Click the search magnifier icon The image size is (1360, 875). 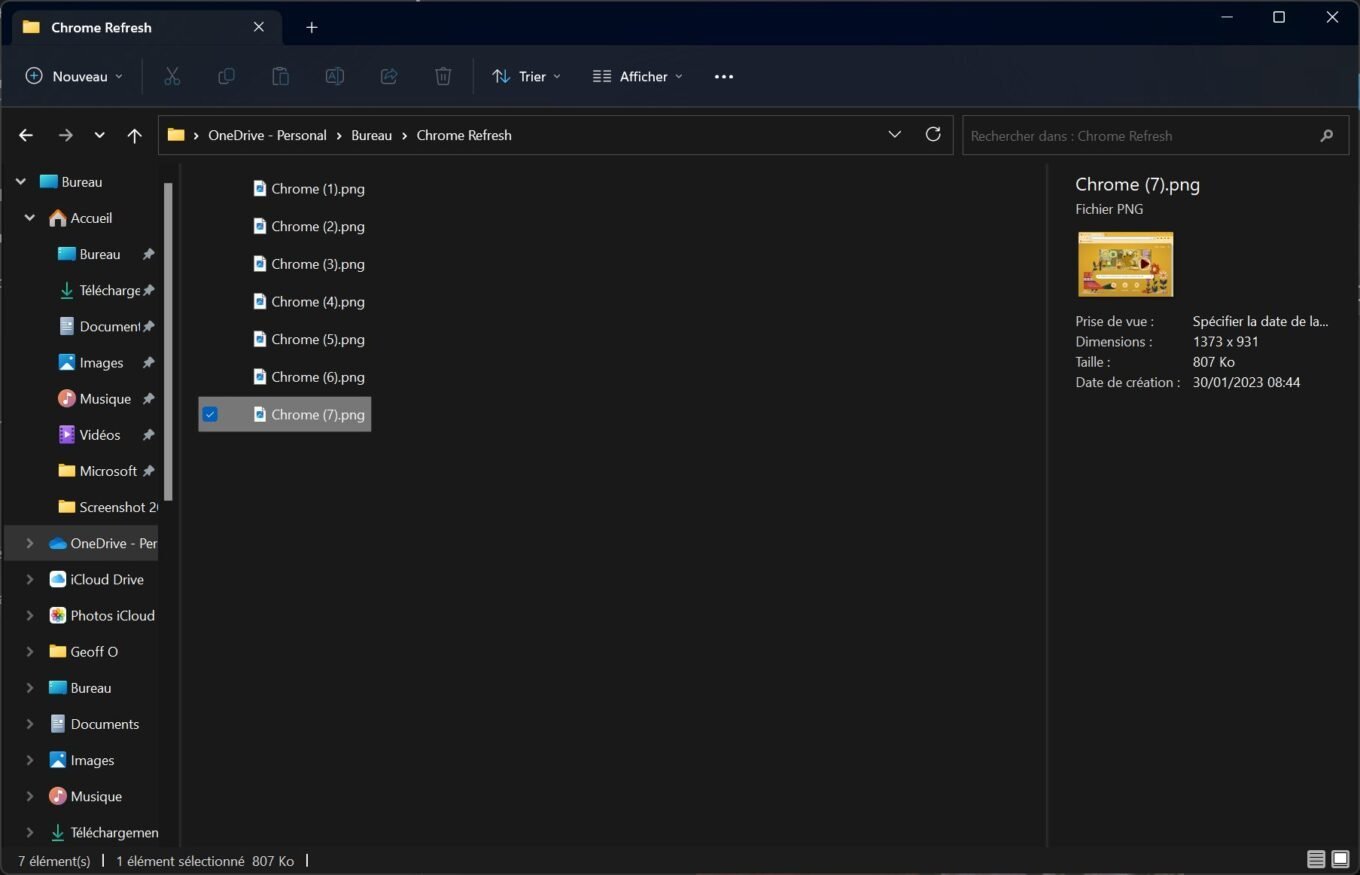[1327, 135]
